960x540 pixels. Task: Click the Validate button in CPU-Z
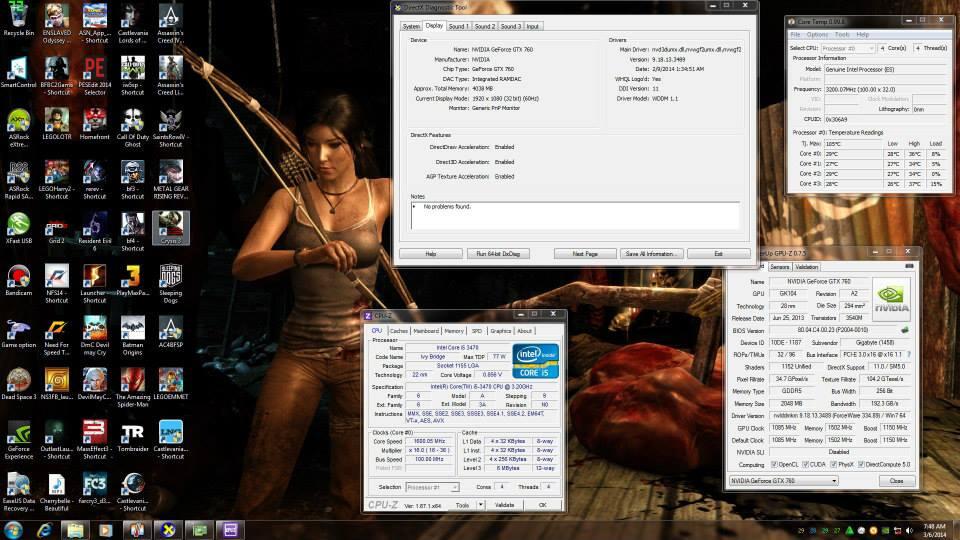coord(504,505)
